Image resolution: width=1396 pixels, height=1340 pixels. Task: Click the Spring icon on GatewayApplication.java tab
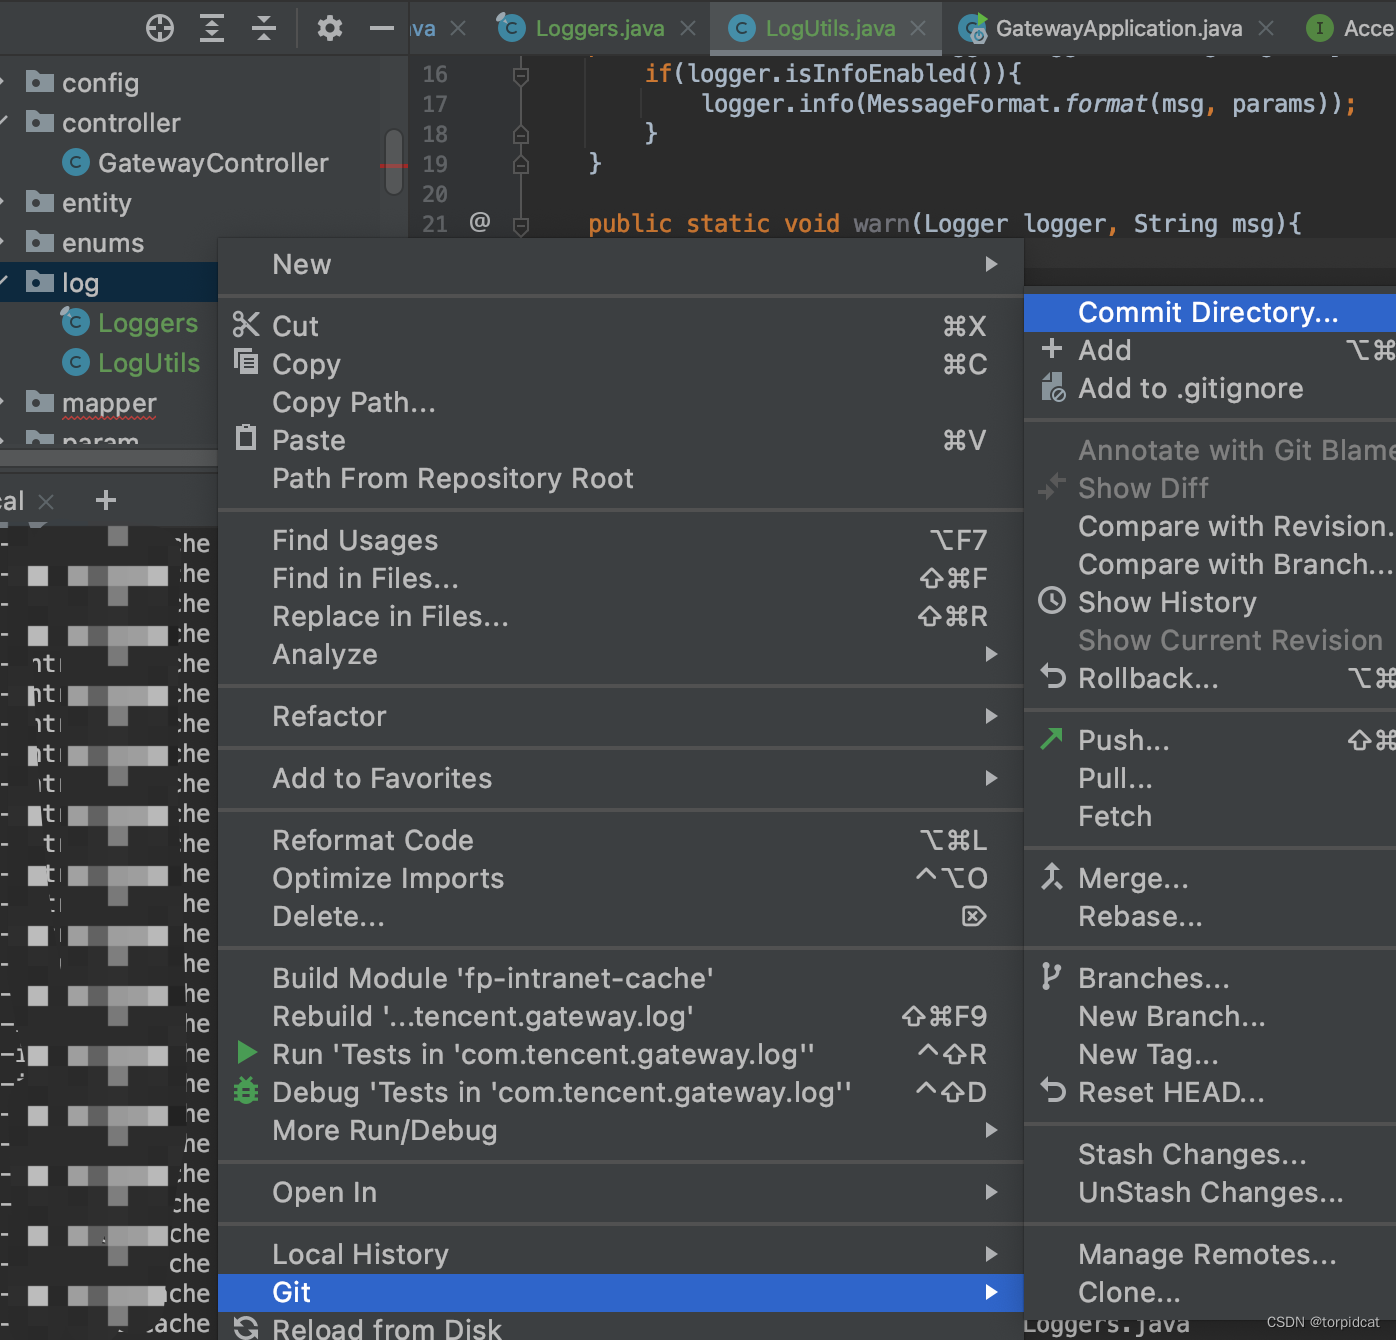click(971, 28)
